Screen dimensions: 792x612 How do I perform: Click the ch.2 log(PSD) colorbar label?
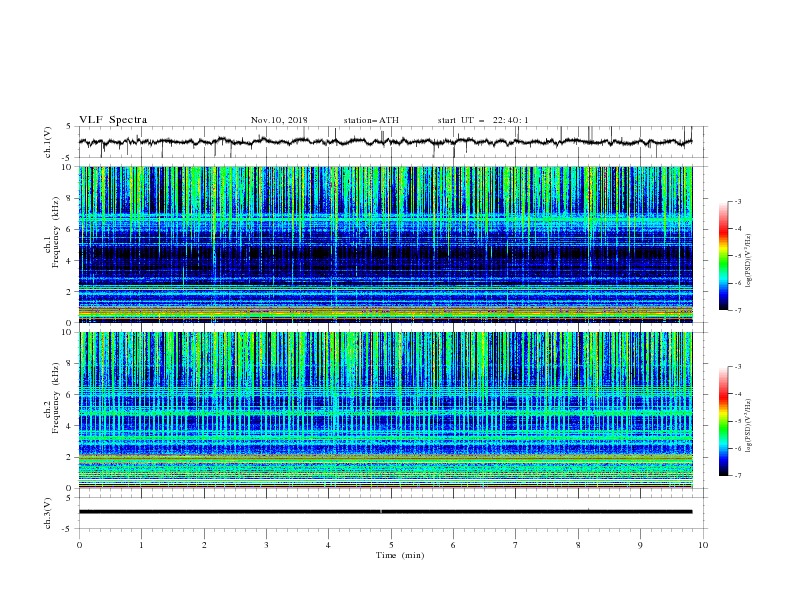coord(749,426)
